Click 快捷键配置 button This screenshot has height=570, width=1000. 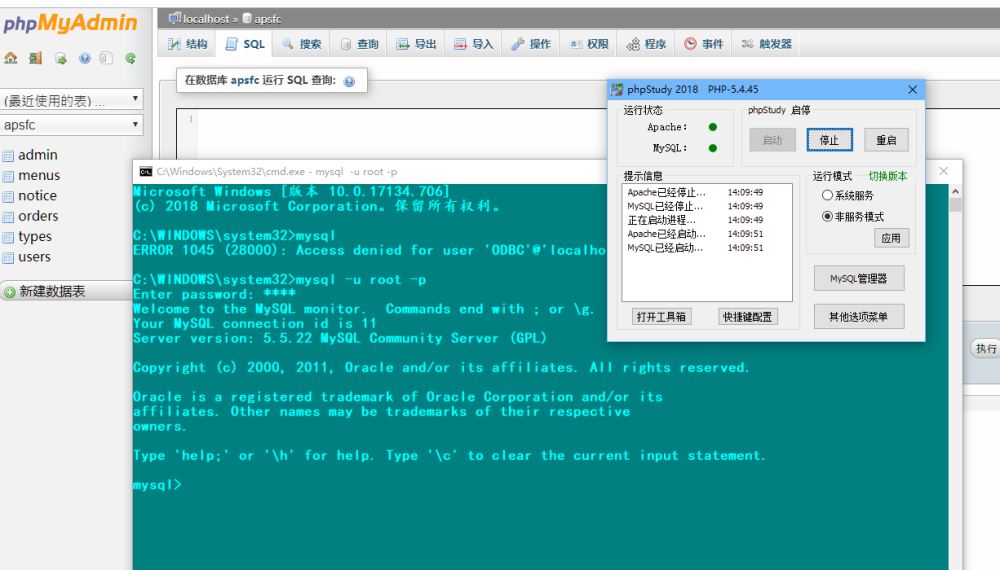point(747,317)
